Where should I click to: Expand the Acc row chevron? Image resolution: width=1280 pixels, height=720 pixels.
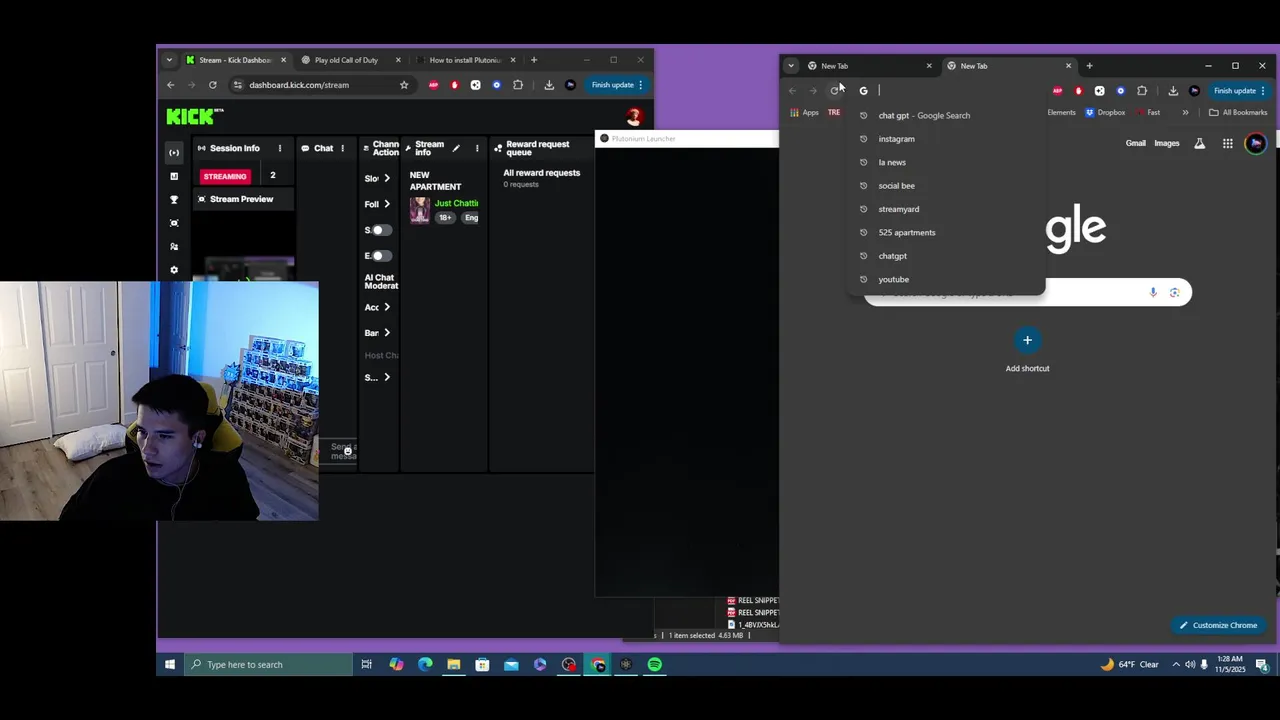pyautogui.click(x=387, y=307)
